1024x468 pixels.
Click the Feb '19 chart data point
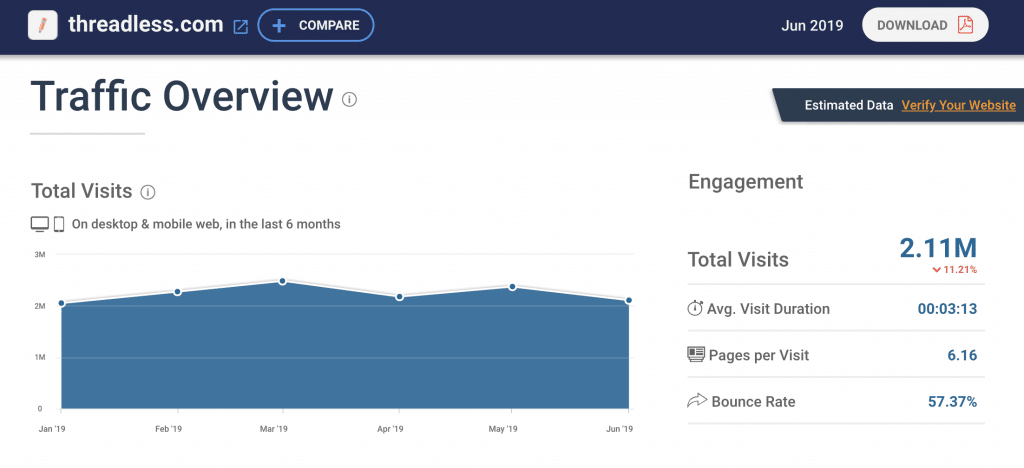click(x=177, y=292)
